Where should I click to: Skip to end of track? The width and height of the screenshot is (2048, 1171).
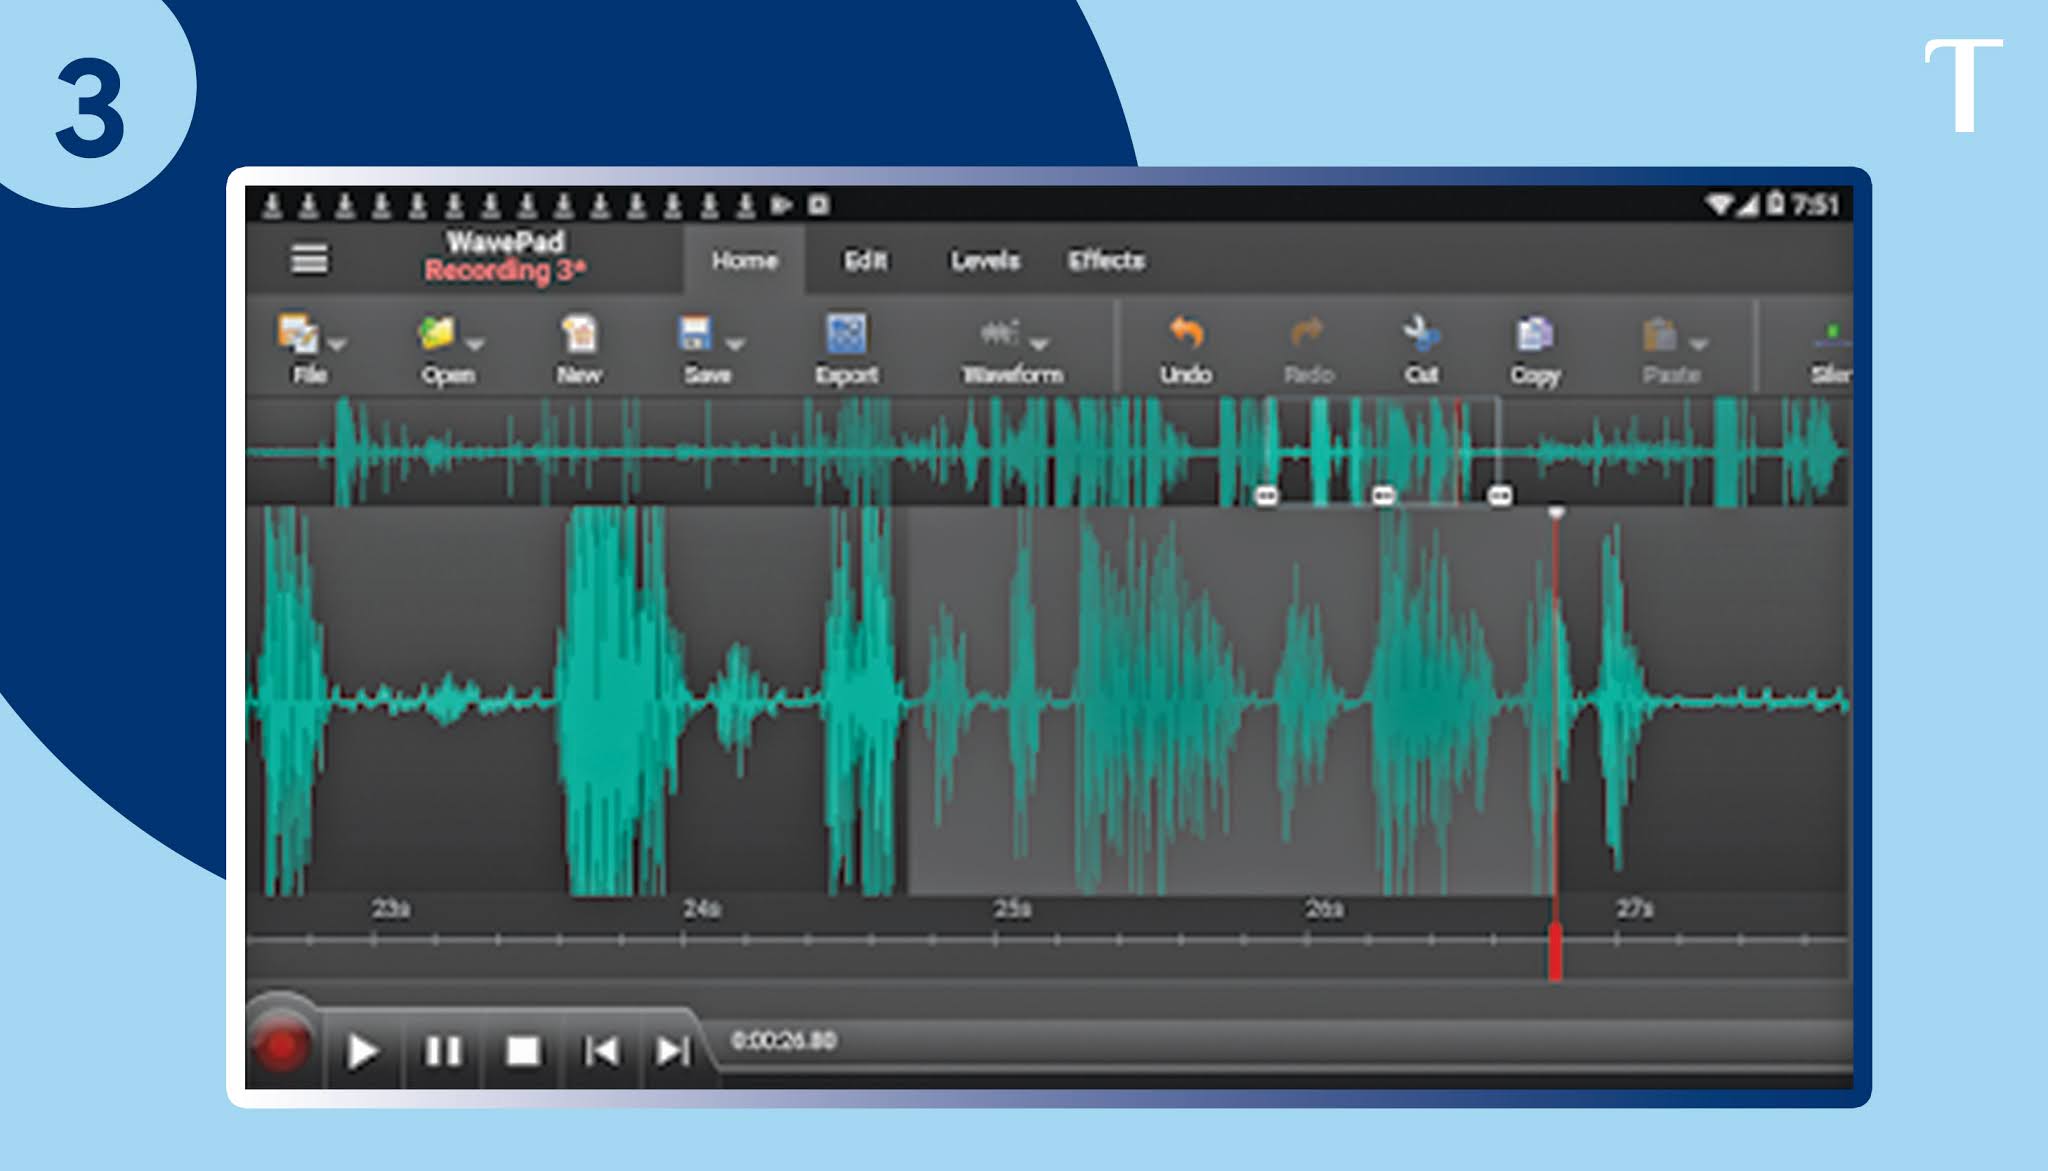point(674,1051)
